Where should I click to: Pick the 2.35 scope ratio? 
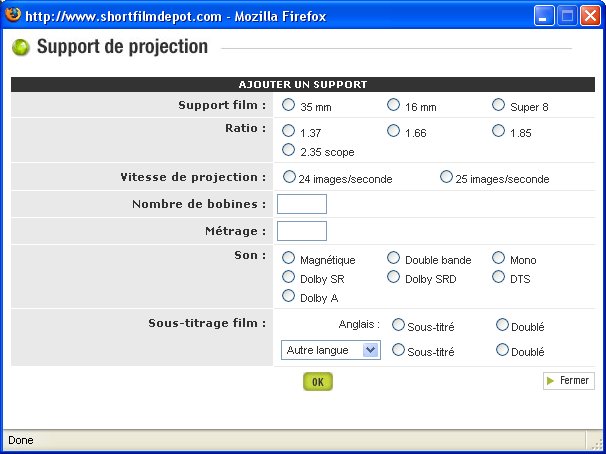pos(289,151)
